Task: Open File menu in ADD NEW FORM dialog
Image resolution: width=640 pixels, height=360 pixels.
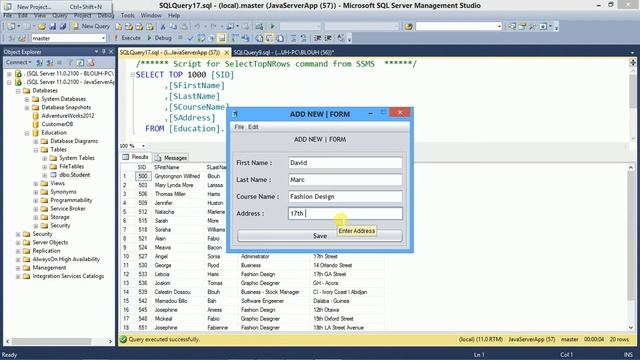Action: tap(239, 127)
